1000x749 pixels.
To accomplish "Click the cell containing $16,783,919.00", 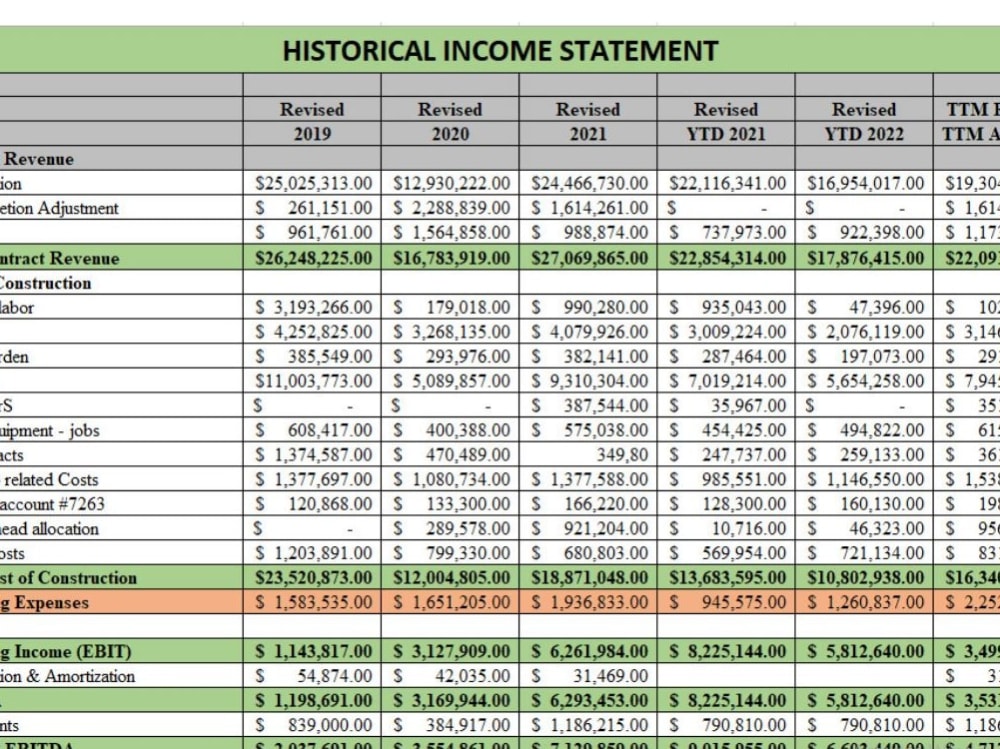I will coord(450,257).
